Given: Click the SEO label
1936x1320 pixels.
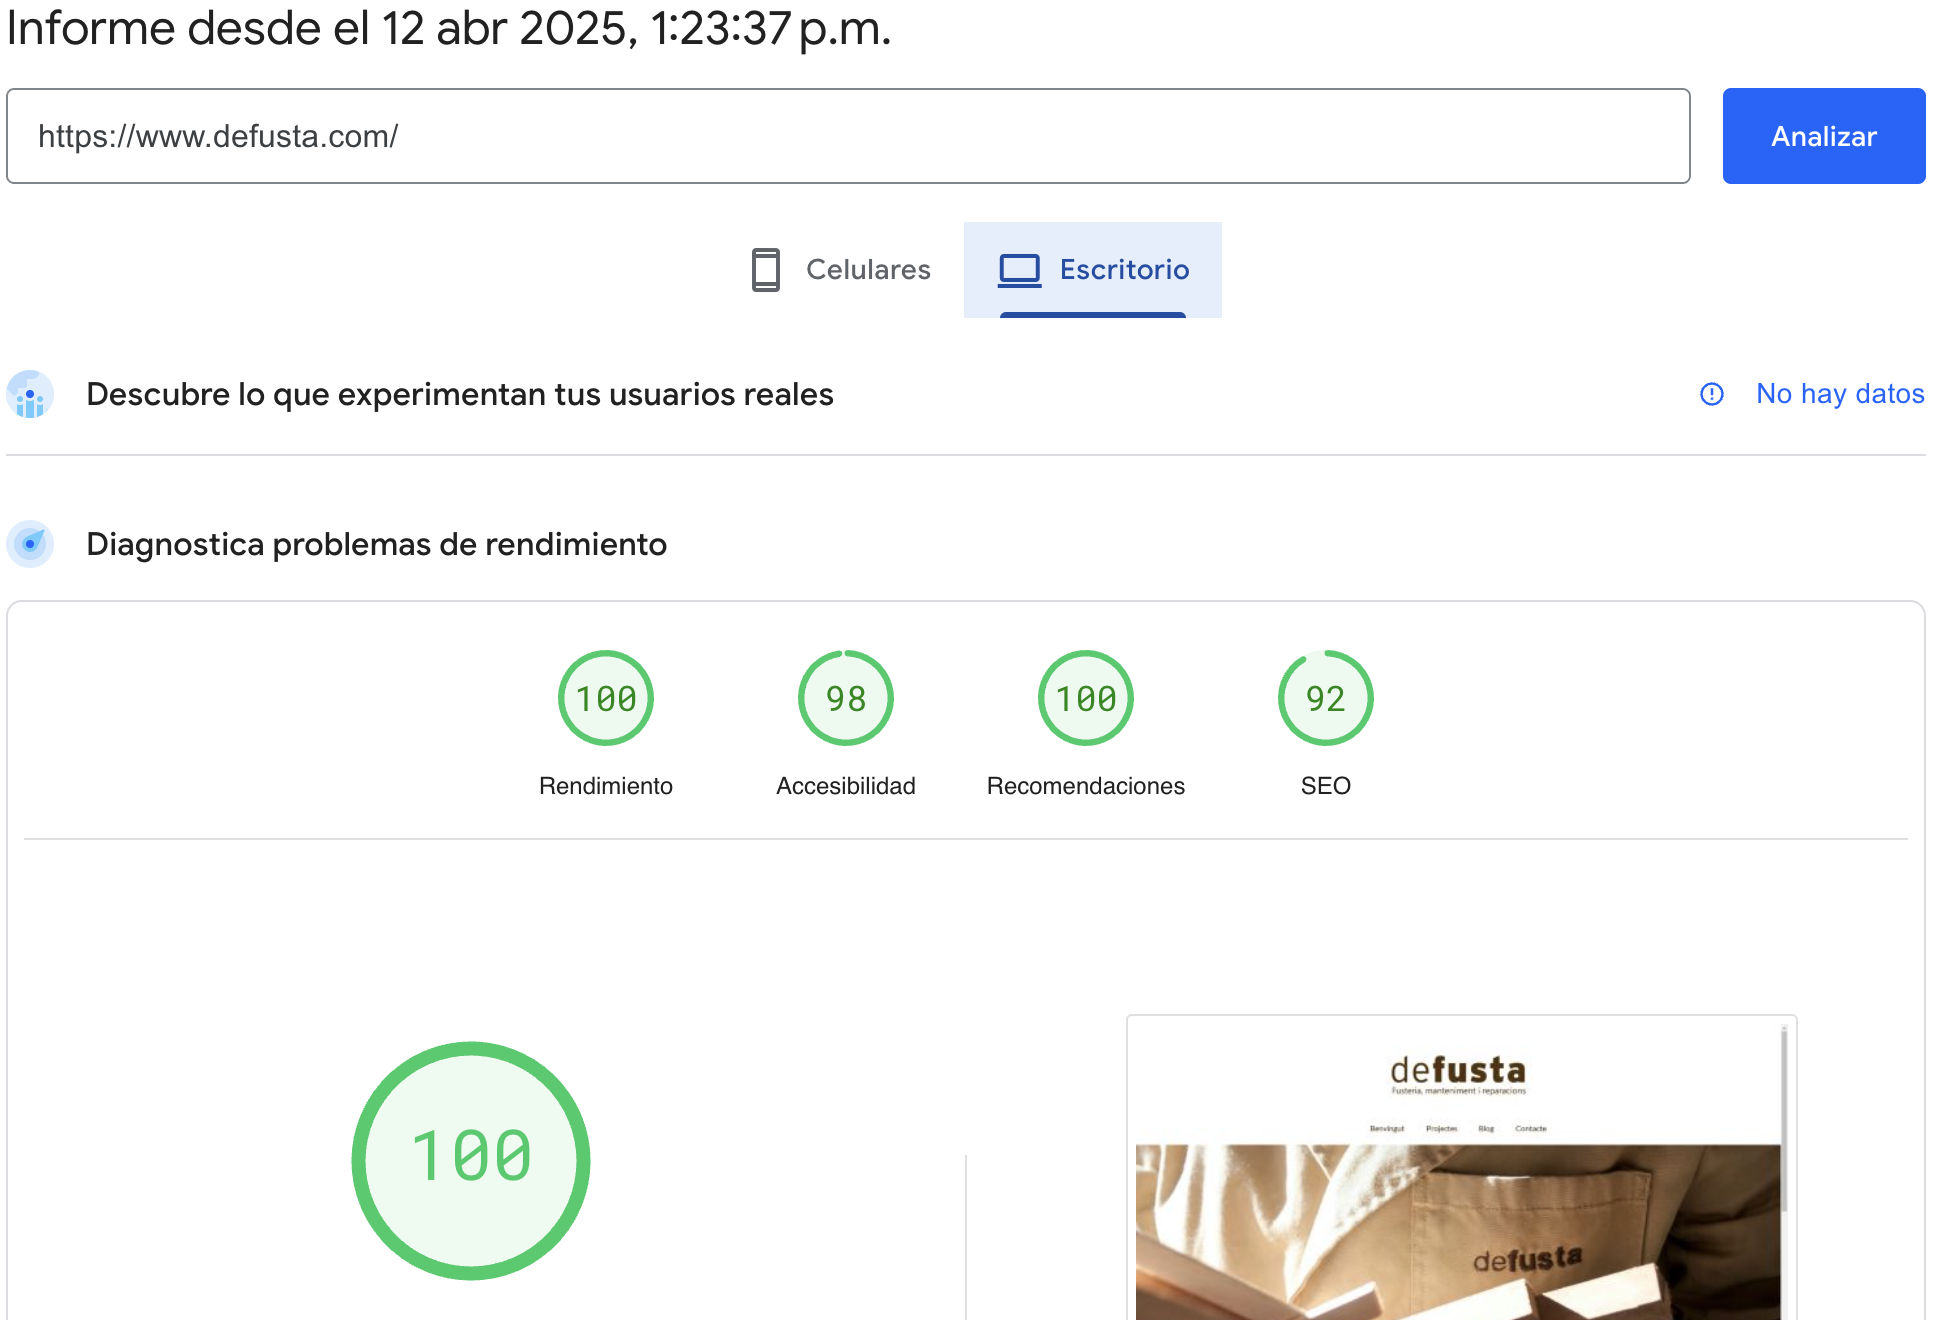Looking at the screenshot, I should point(1326,786).
